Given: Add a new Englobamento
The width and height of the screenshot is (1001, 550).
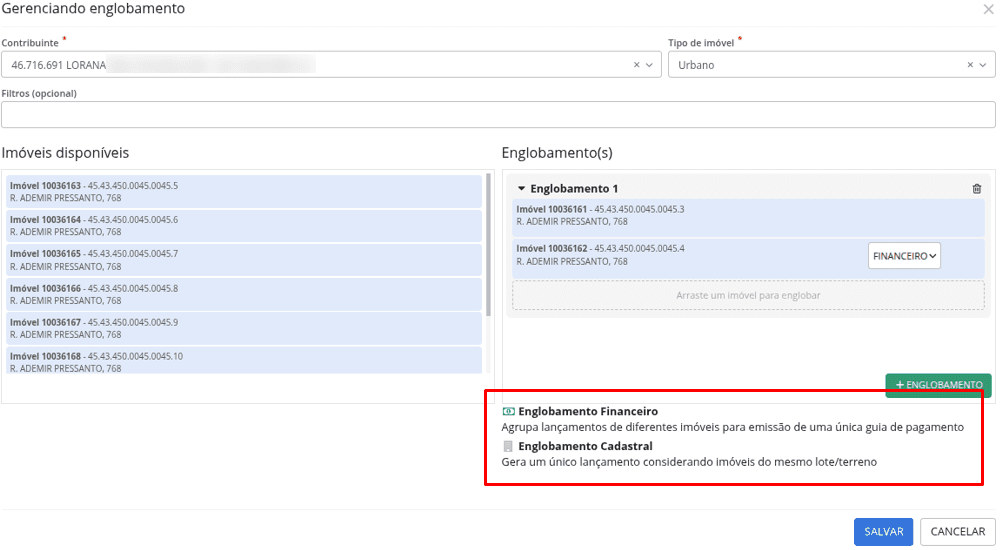Looking at the screenshot, I should click(938, 385).
